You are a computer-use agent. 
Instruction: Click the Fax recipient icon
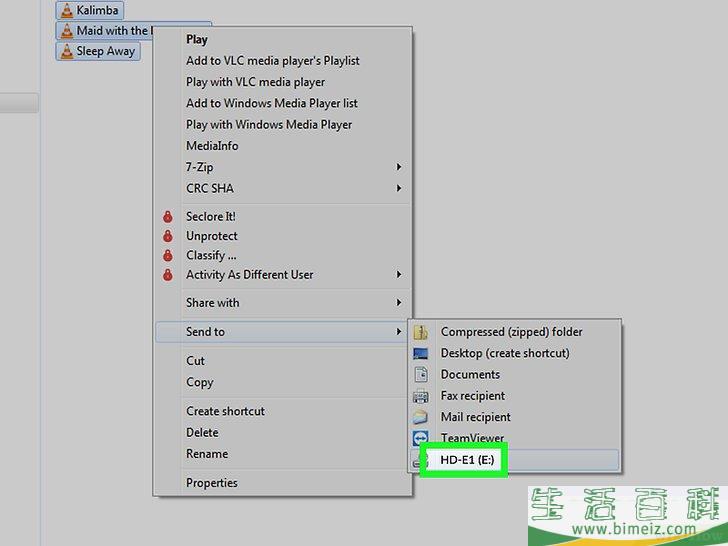(x=422, y=396)
